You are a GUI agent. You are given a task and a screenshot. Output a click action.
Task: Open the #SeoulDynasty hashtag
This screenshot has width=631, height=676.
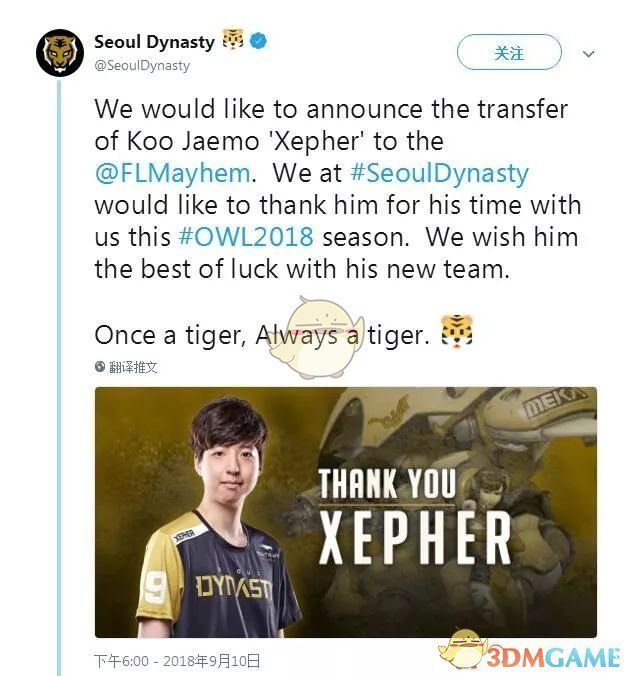point(440,173)
